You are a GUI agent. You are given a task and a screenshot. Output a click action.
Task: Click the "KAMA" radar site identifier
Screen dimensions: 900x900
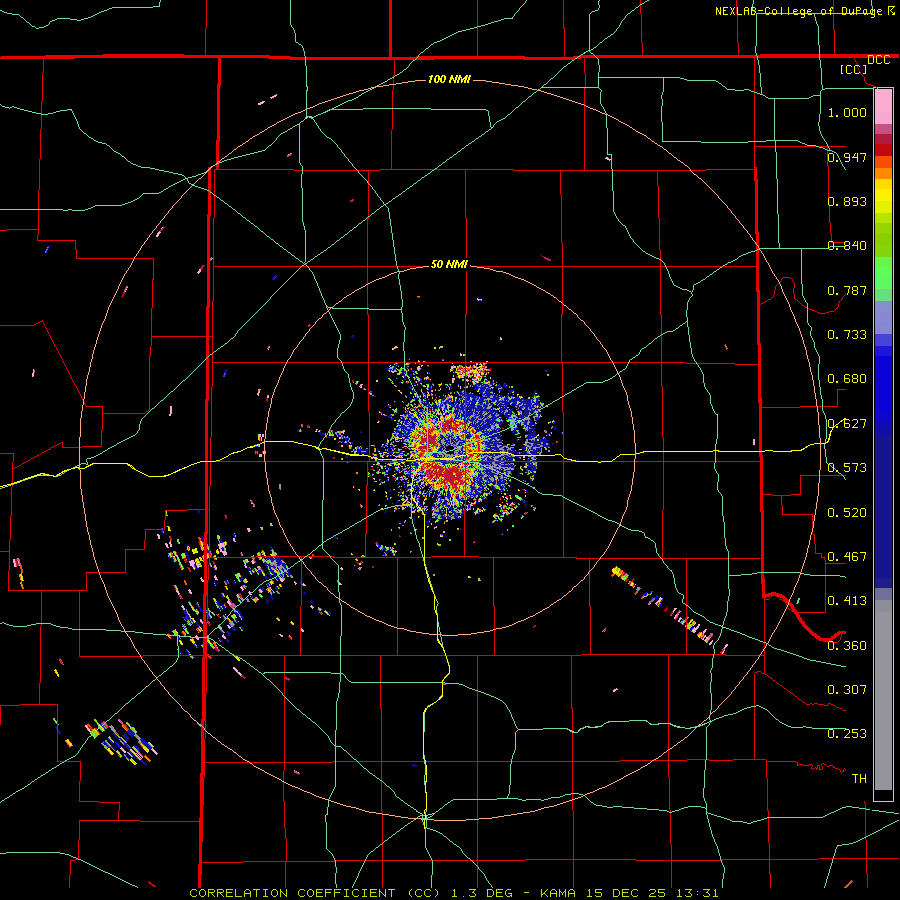[x=557, y=893]
